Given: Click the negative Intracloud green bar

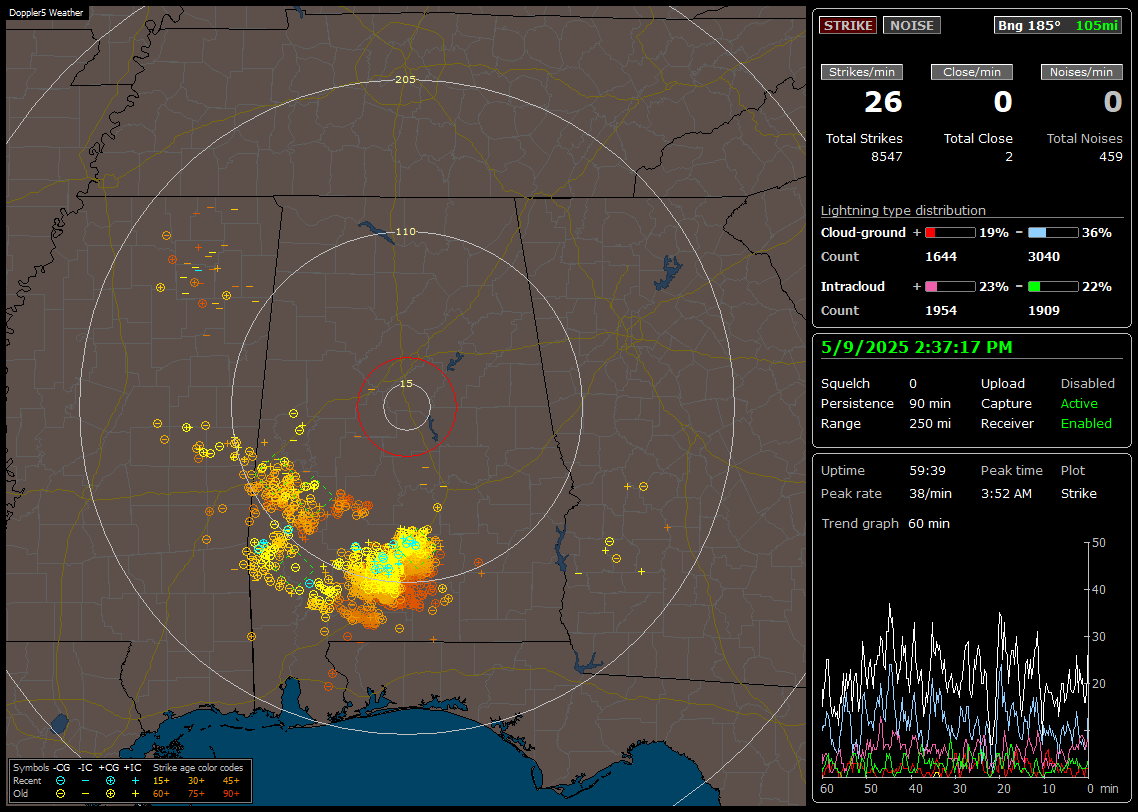Looking at the screenshot, I should 1053,287.
